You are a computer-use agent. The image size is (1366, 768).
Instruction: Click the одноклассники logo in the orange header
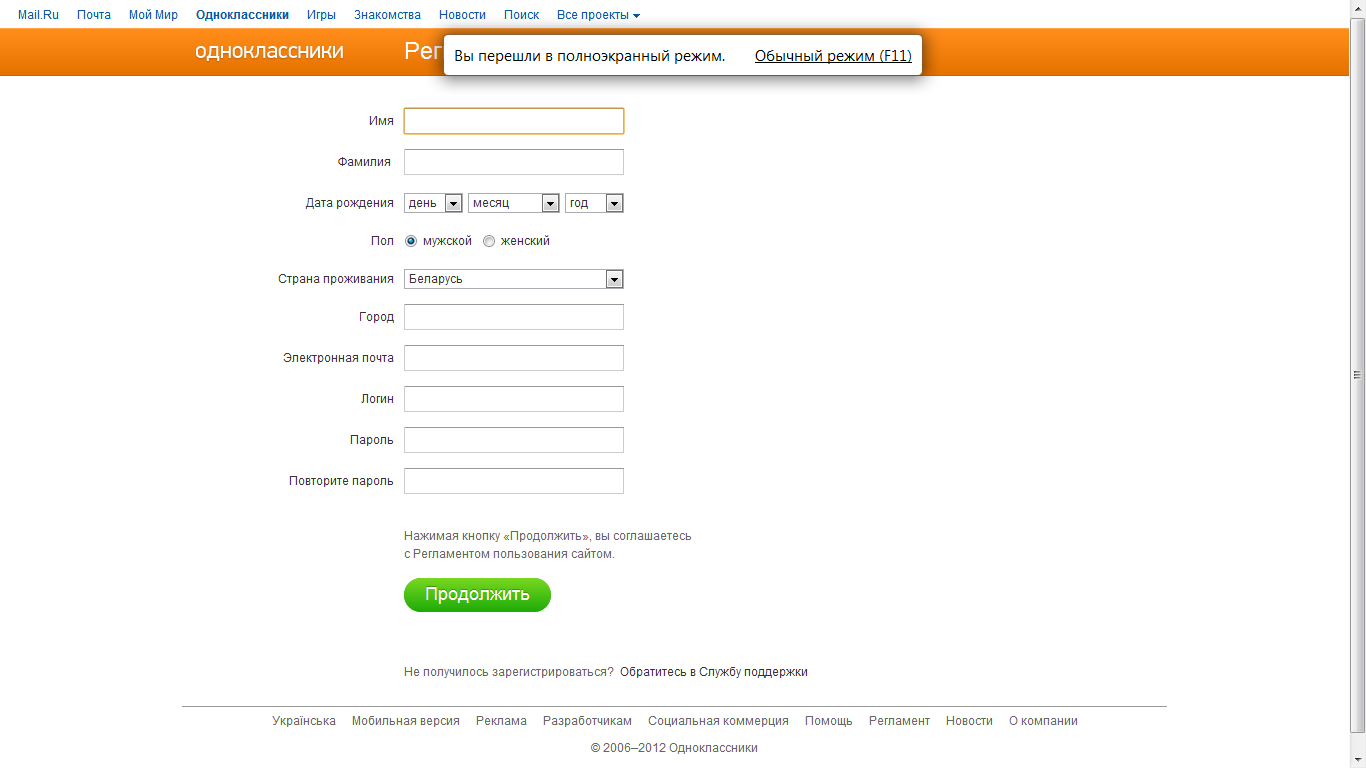pyautogui.click(x=269, y=51)
